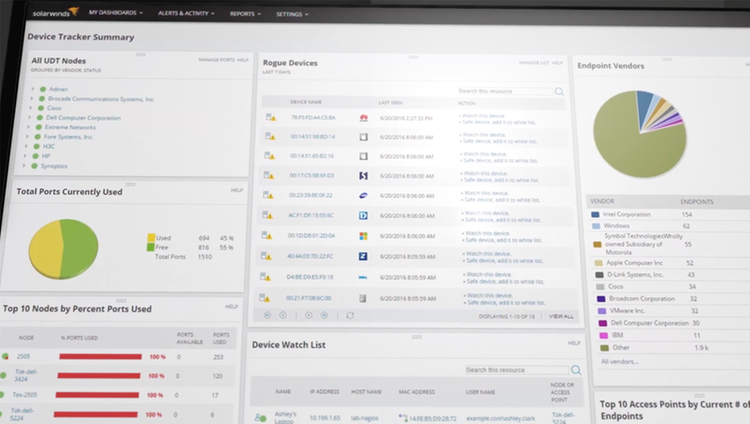The height and width of the screenshot is (424, 750).
Task: Expand the Fore Systems, Inc. group
Action: tap(28, 136)
